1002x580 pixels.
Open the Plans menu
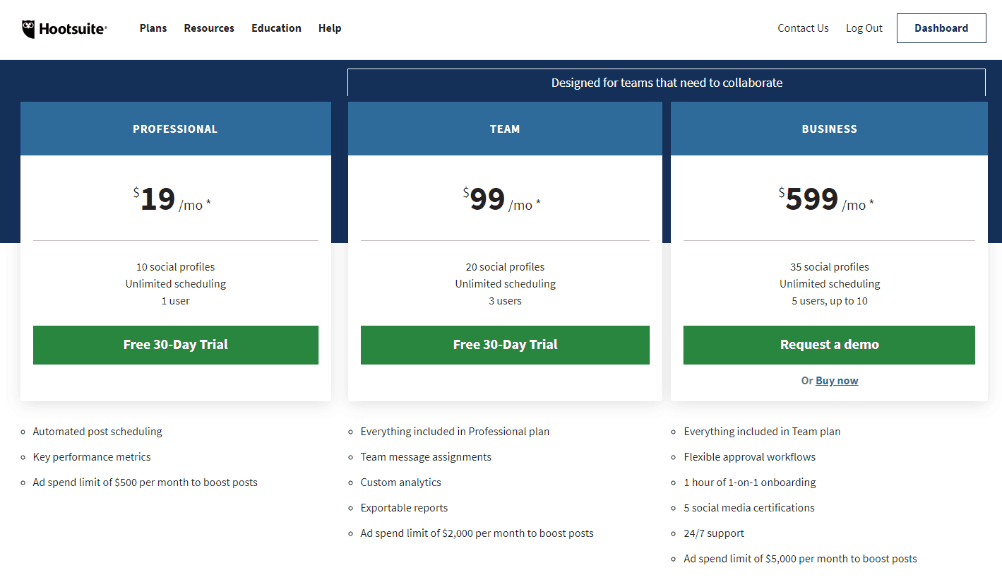tap(153, 28)
